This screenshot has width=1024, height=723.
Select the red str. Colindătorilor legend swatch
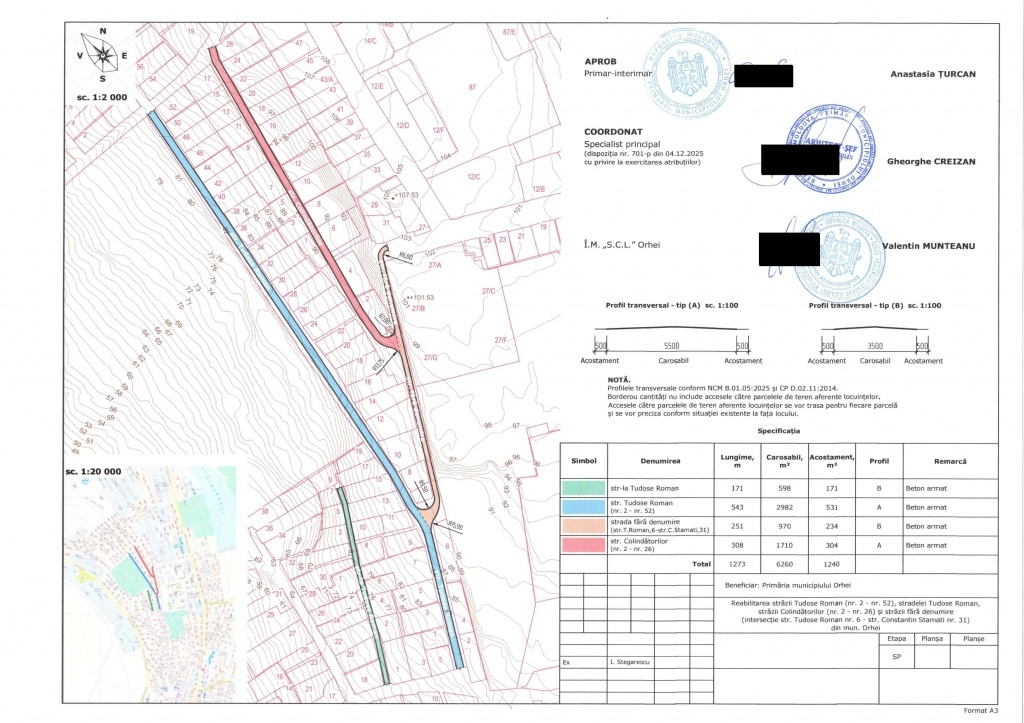582,546
